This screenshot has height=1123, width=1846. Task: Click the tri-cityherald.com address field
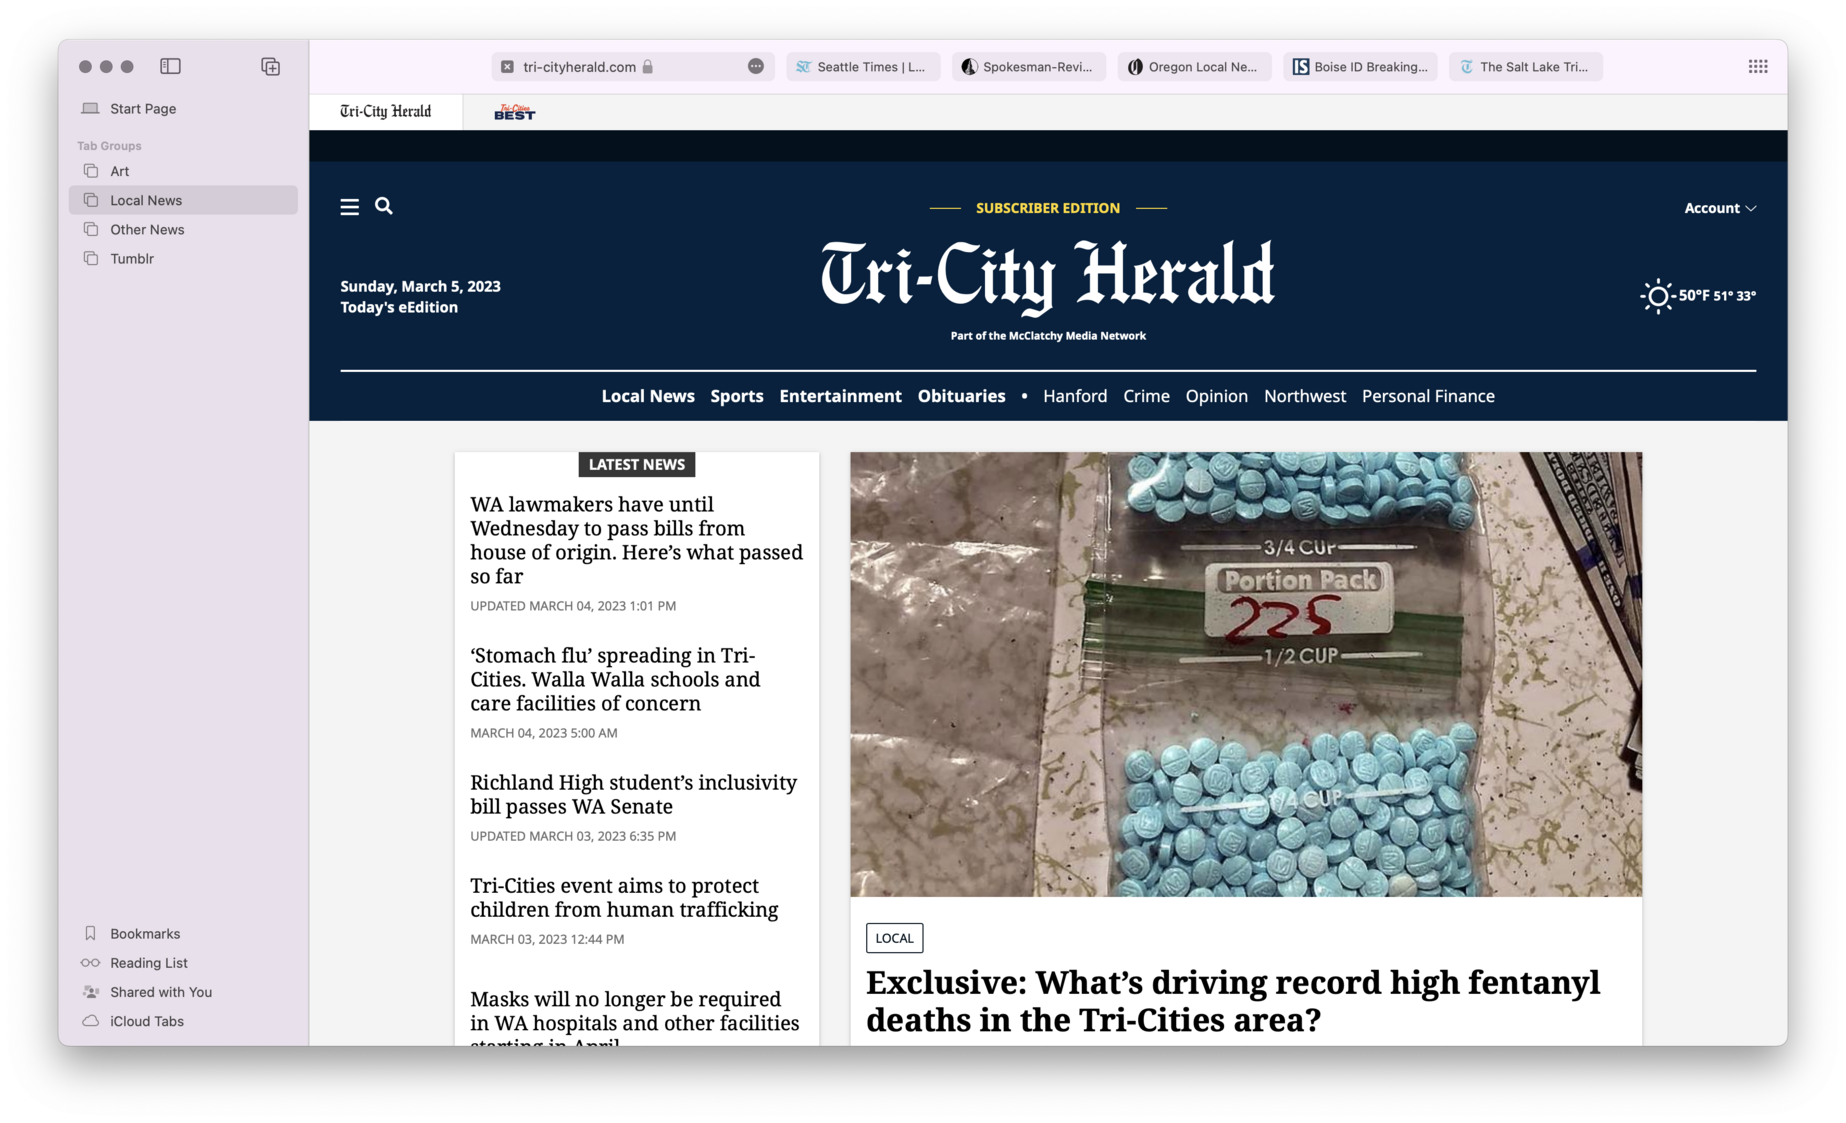[x=633, y=67]
